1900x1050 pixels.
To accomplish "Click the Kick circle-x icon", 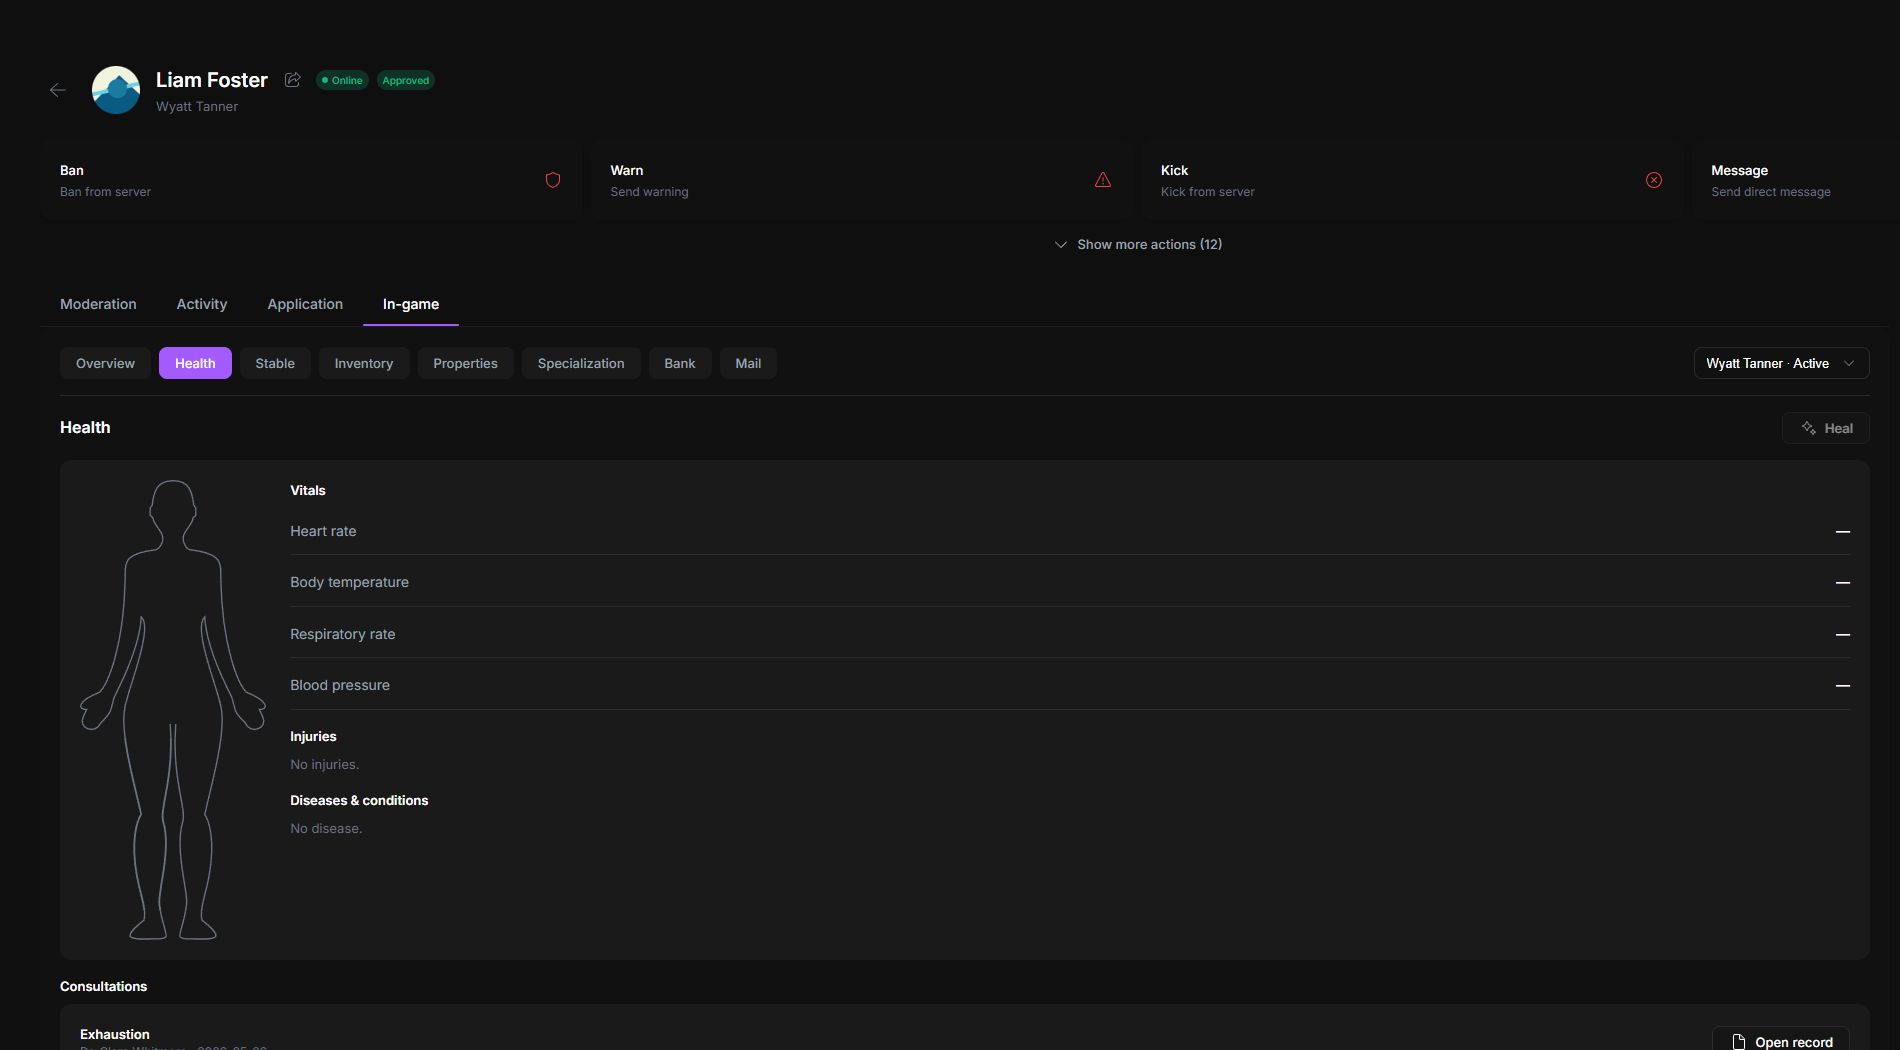I will [x=1654, y=180].
